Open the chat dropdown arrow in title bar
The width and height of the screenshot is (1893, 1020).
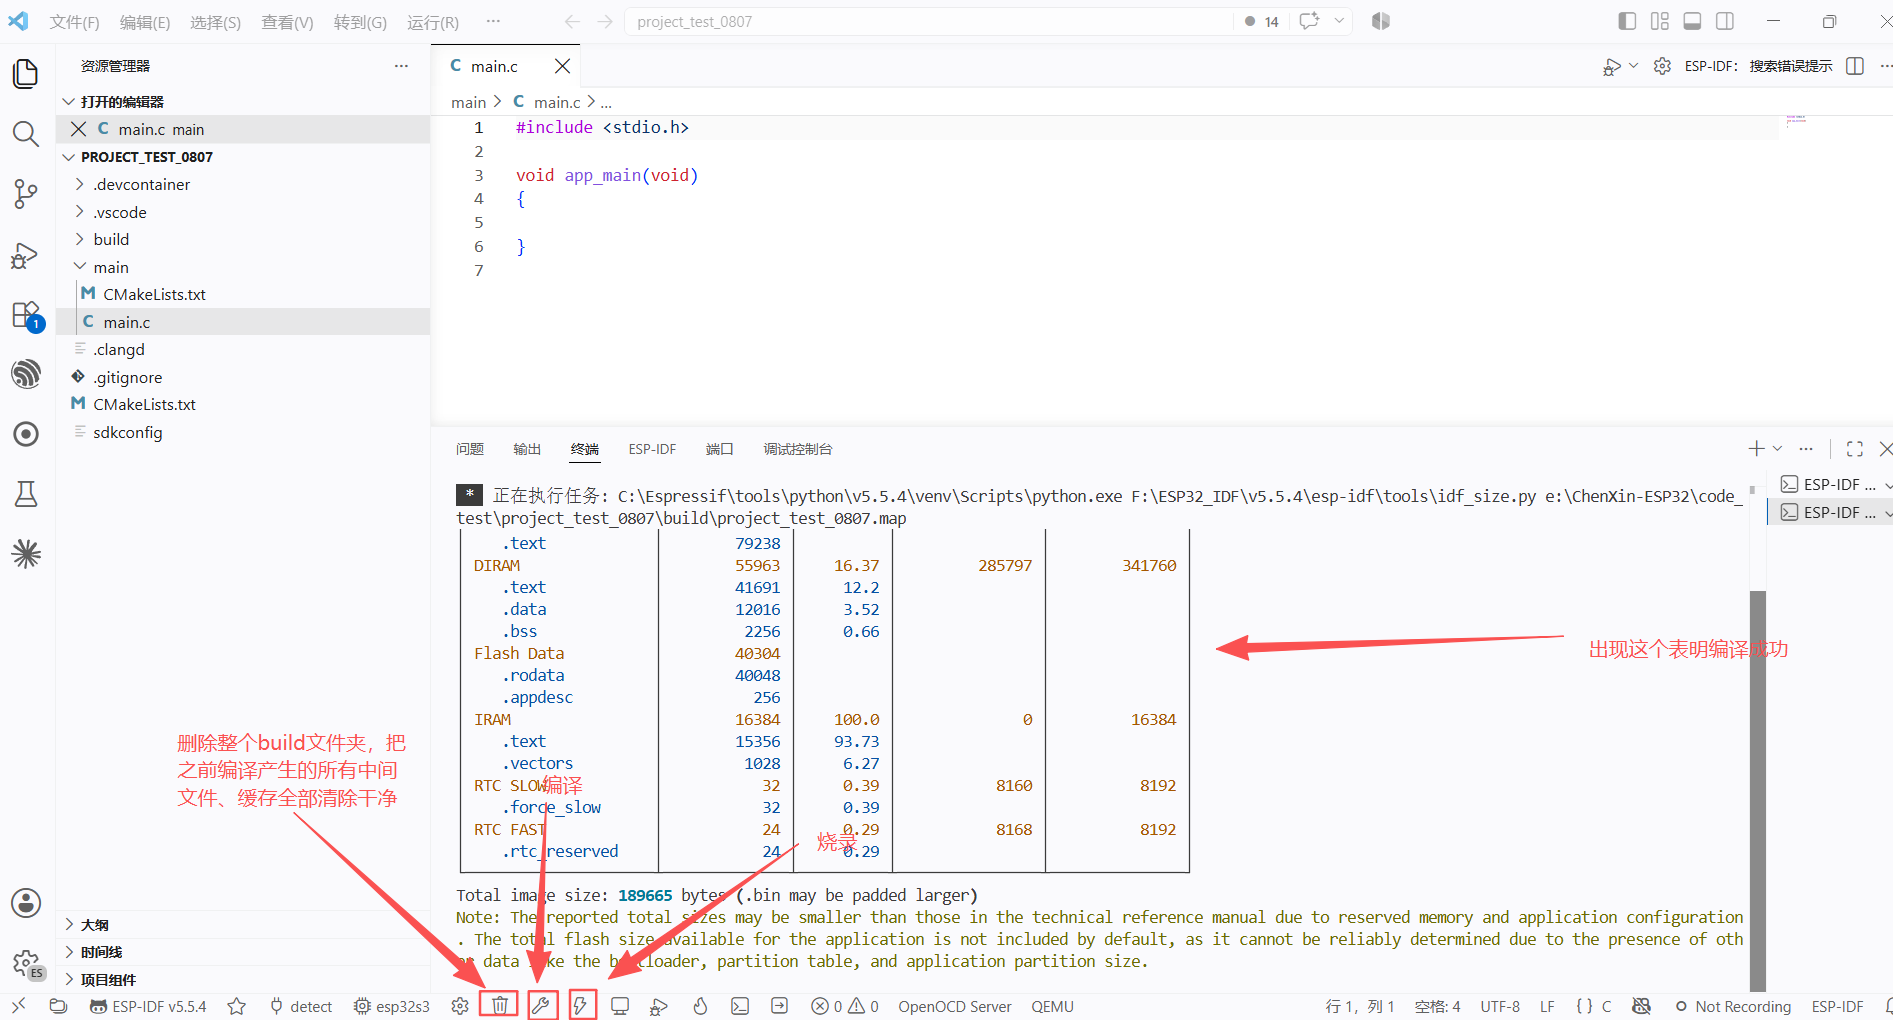point(1339,21)
